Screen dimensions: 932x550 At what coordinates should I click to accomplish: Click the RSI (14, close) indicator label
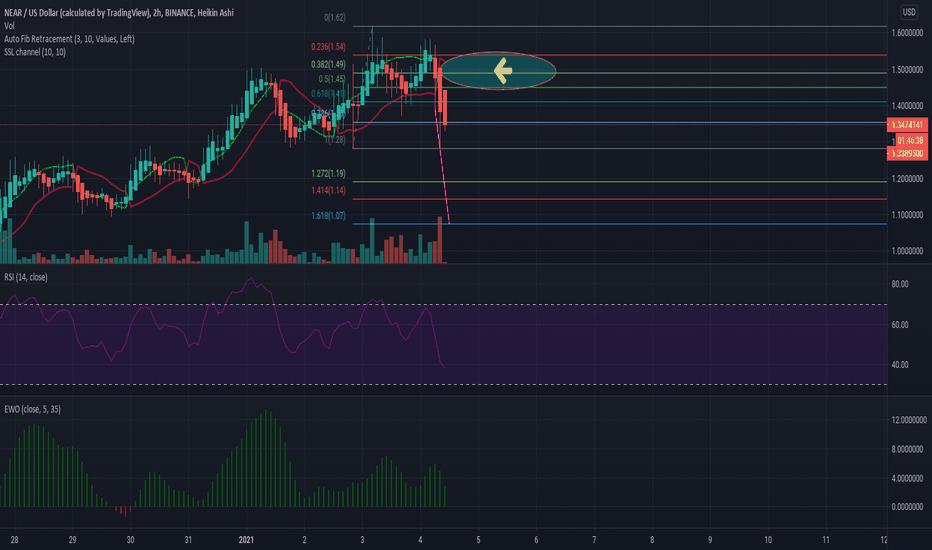point(26,277)
